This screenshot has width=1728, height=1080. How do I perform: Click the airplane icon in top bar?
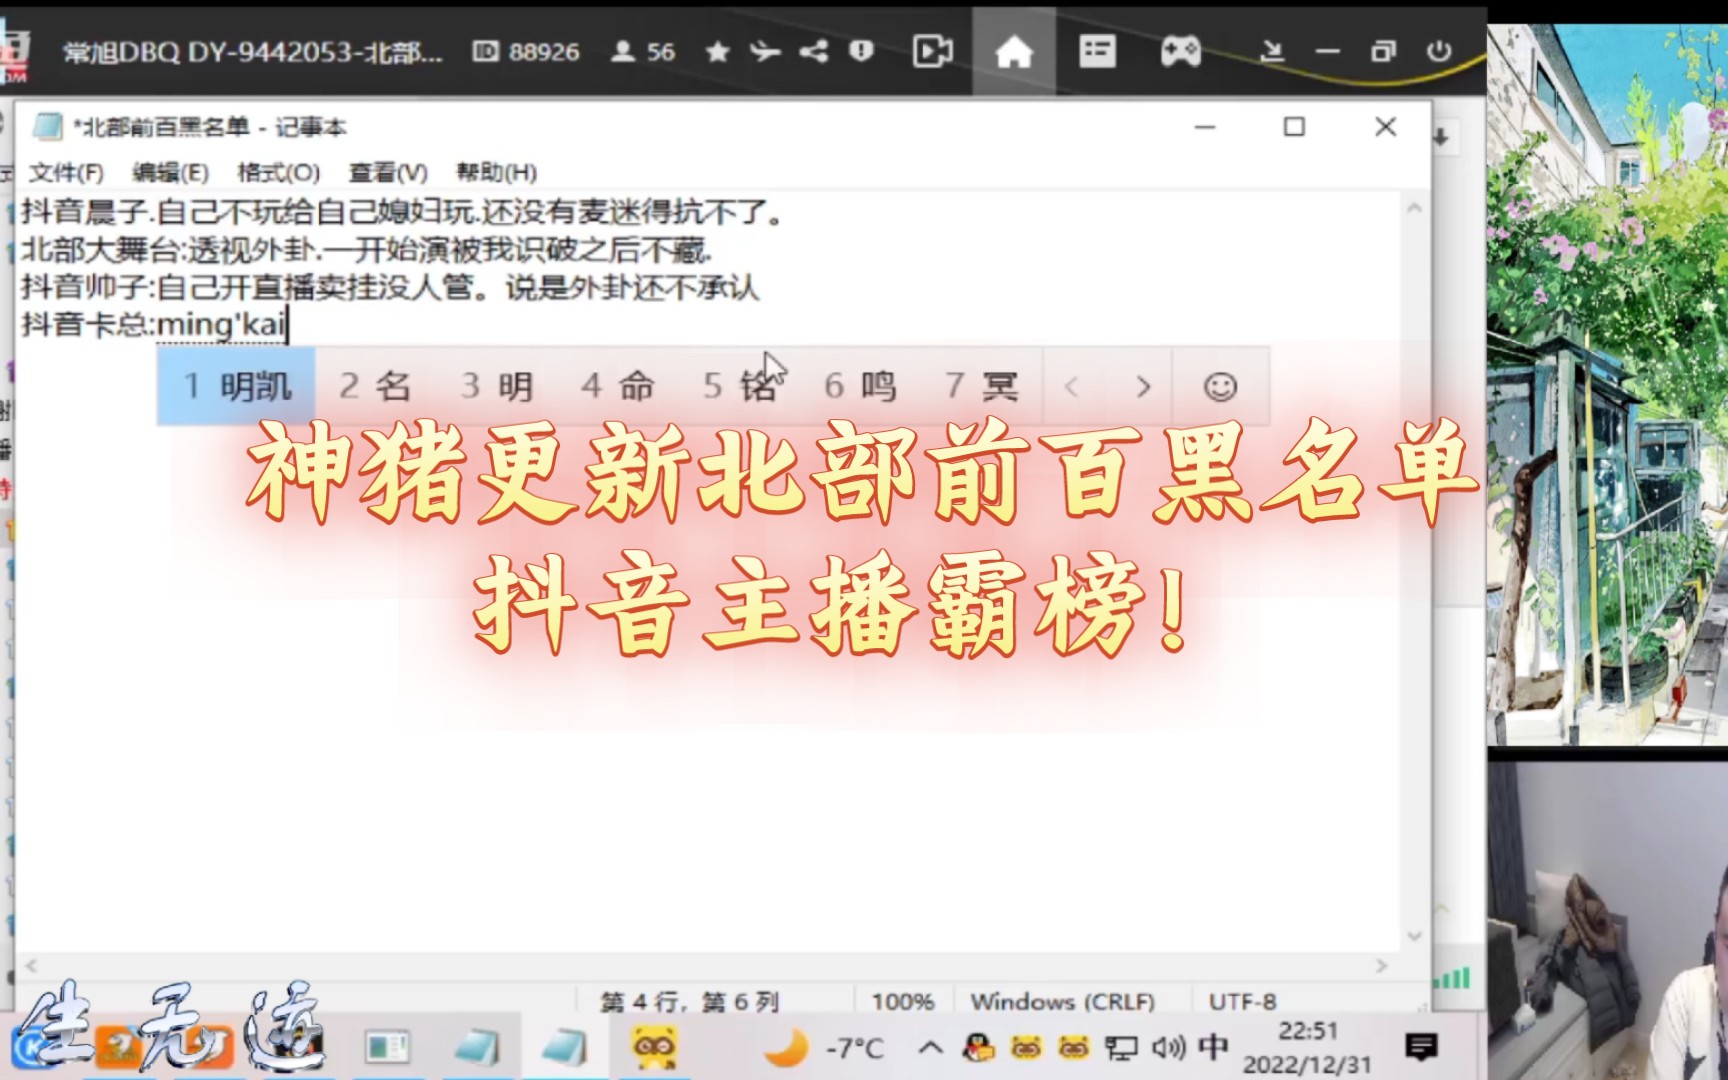[x=765, y=52]
